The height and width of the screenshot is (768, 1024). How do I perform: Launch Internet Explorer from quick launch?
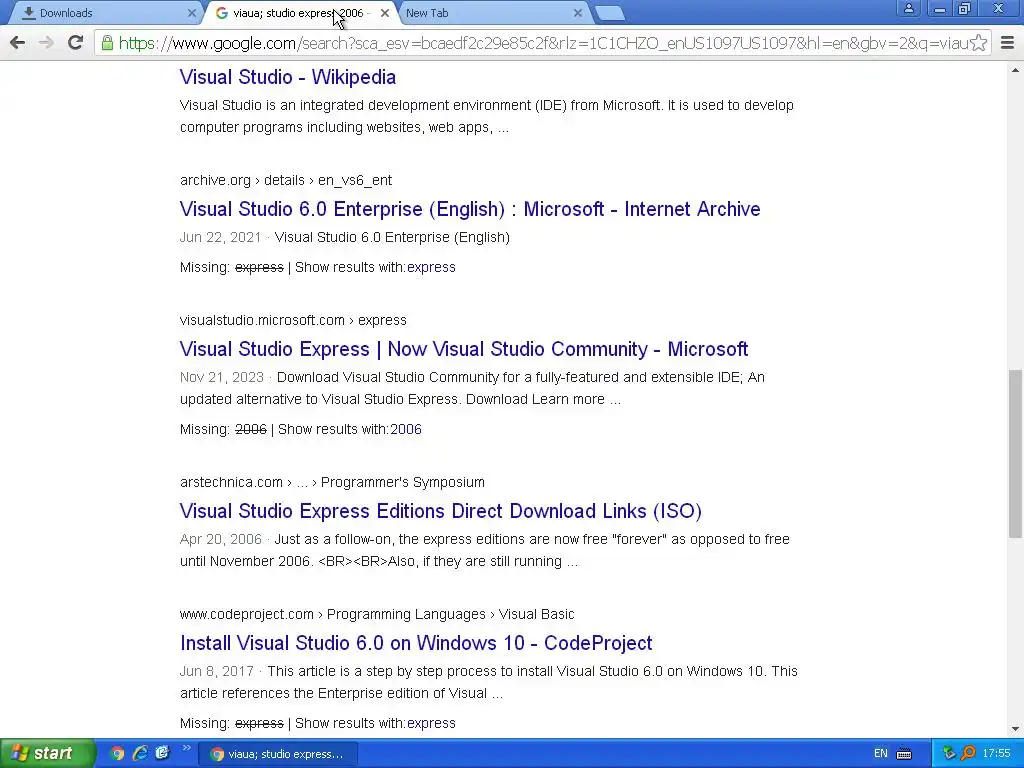[140, 754]
